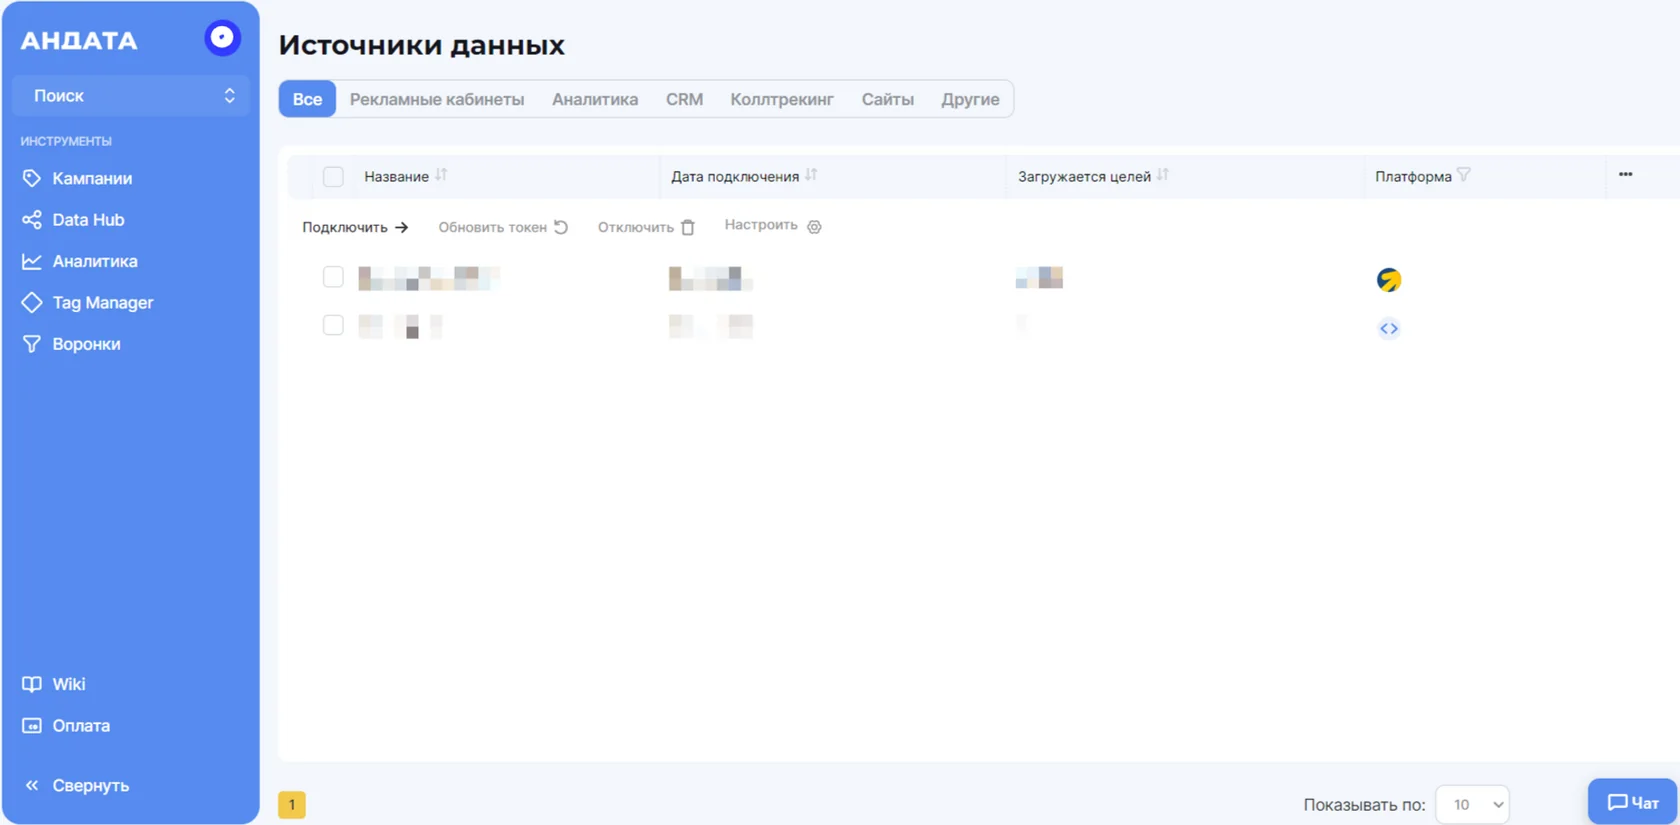Switch to the Аналитика tab
The image size is (1680, 825).
click(595, 99)
